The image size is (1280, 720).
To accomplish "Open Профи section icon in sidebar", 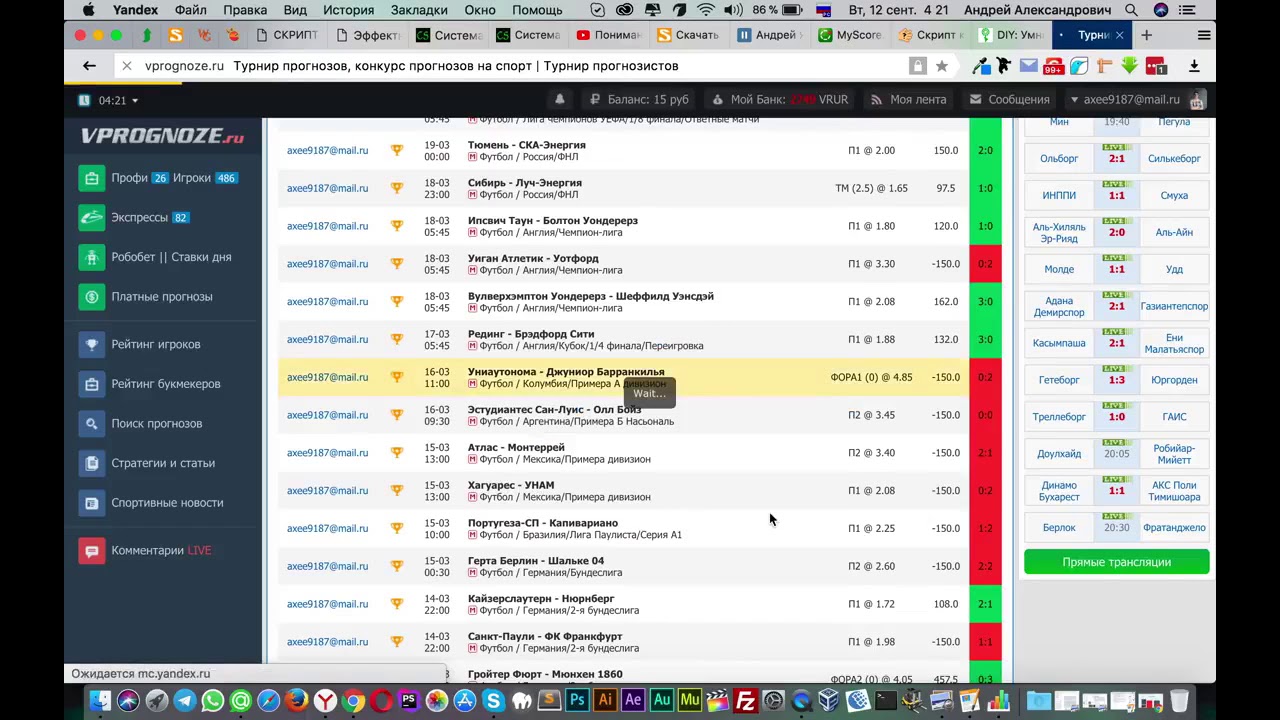I will tap(92, 178).
